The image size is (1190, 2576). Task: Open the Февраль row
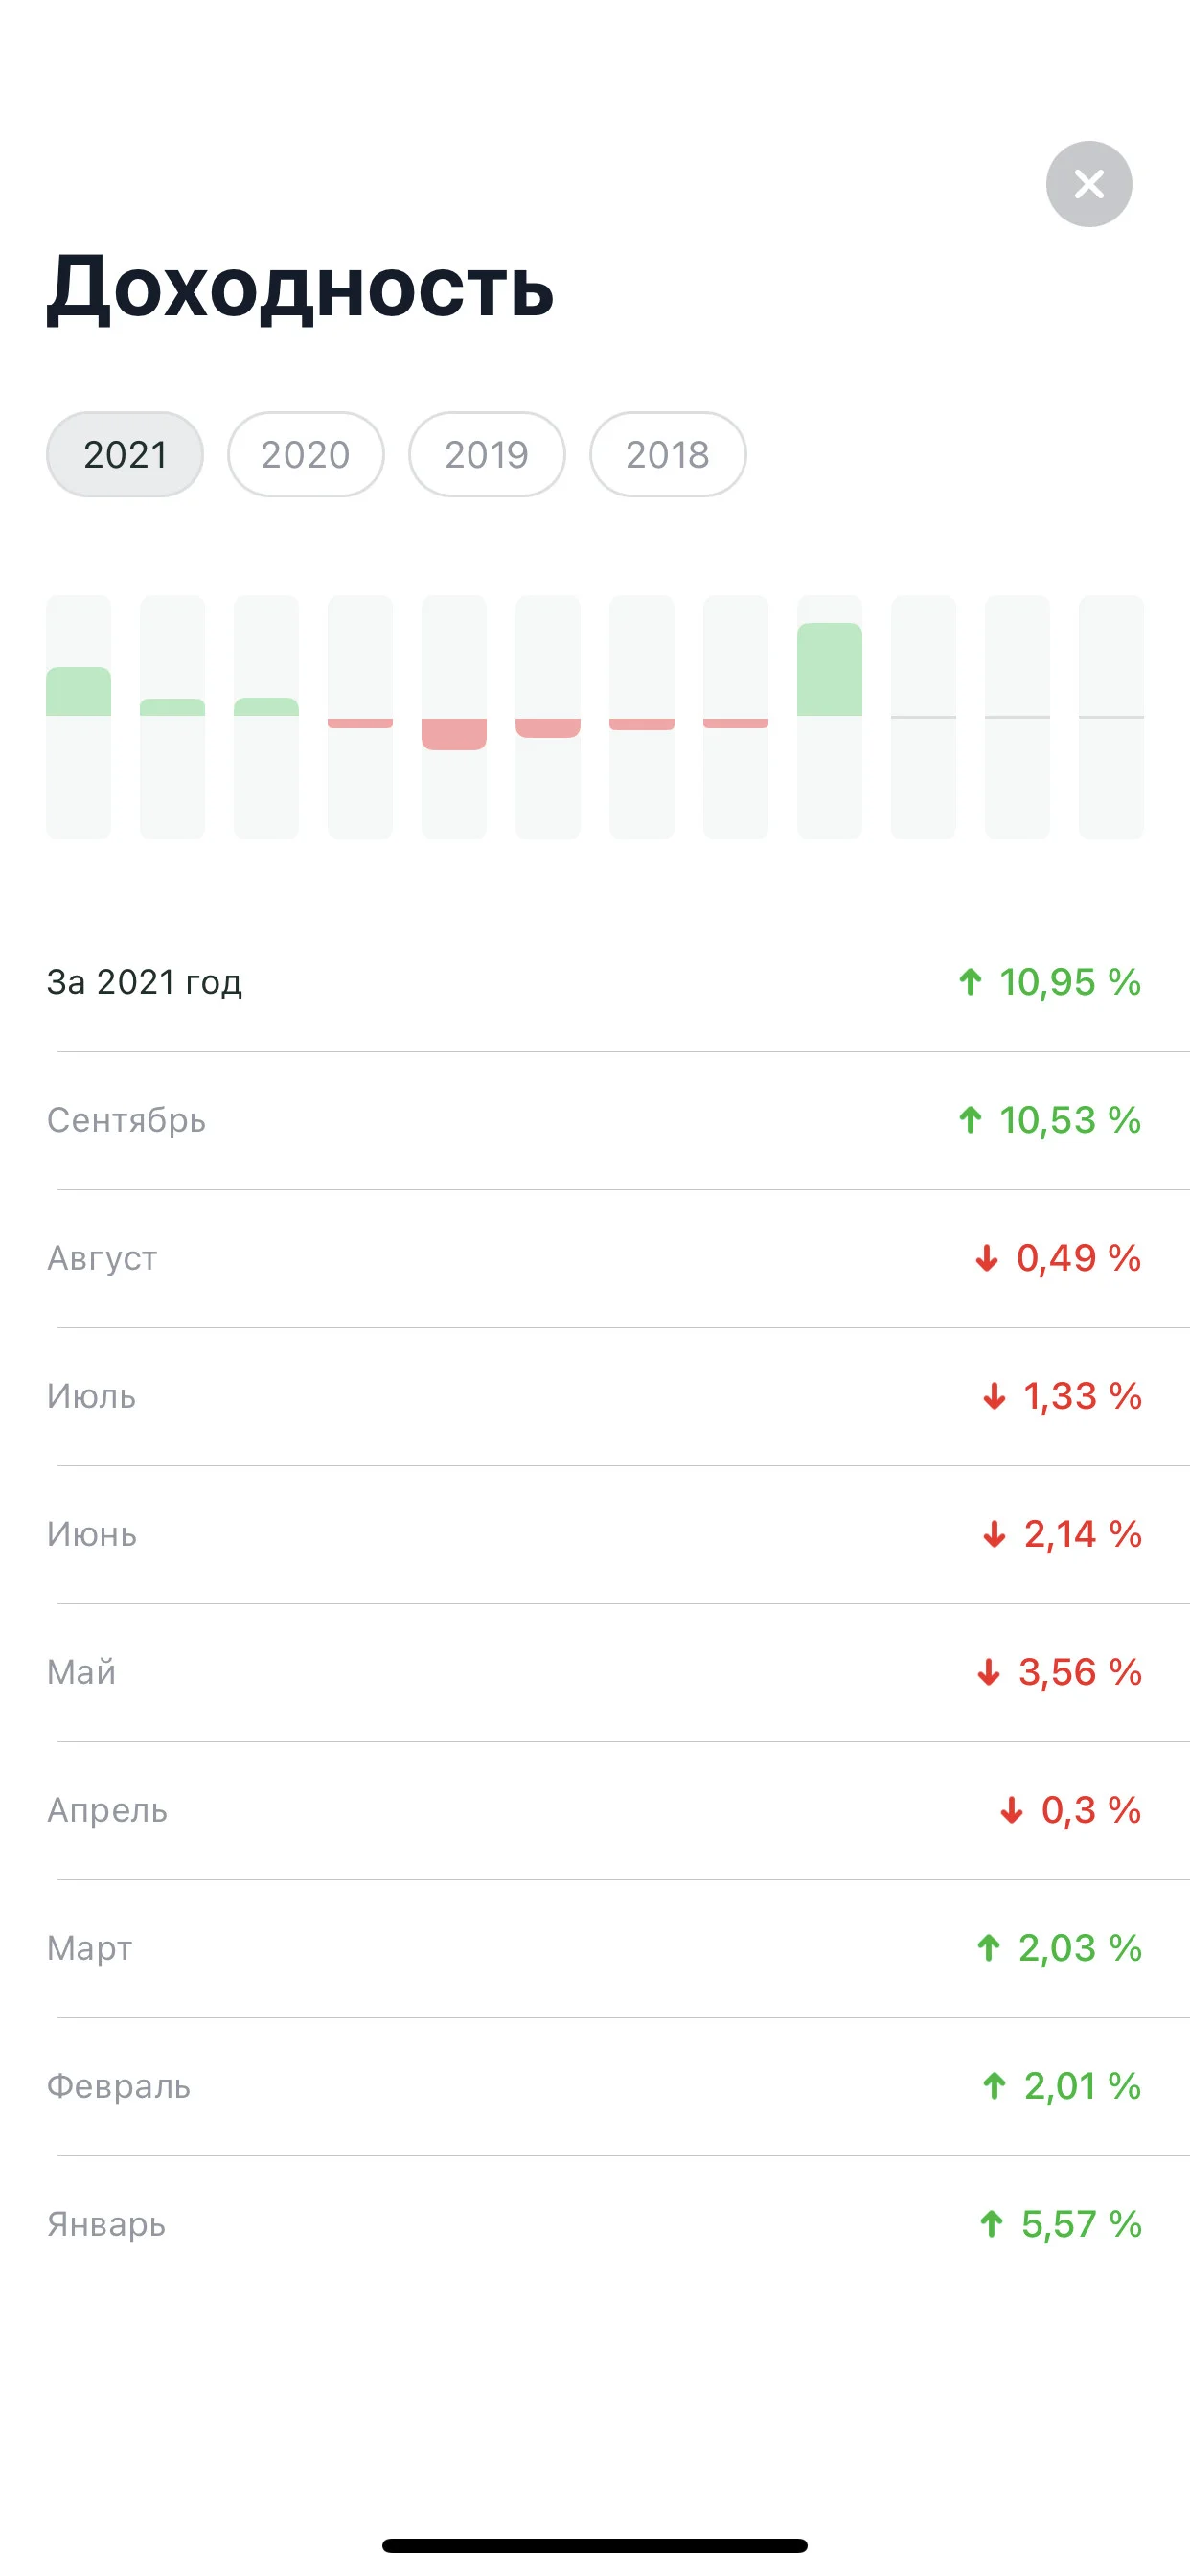[595, 2086]
